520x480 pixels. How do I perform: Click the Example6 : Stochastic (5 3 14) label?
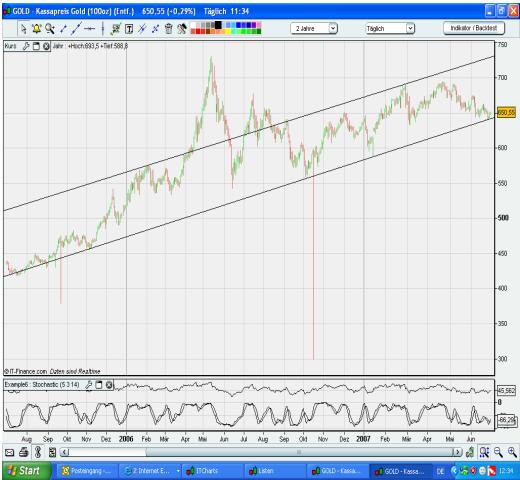pyautogui.click(x=42, y=385)
